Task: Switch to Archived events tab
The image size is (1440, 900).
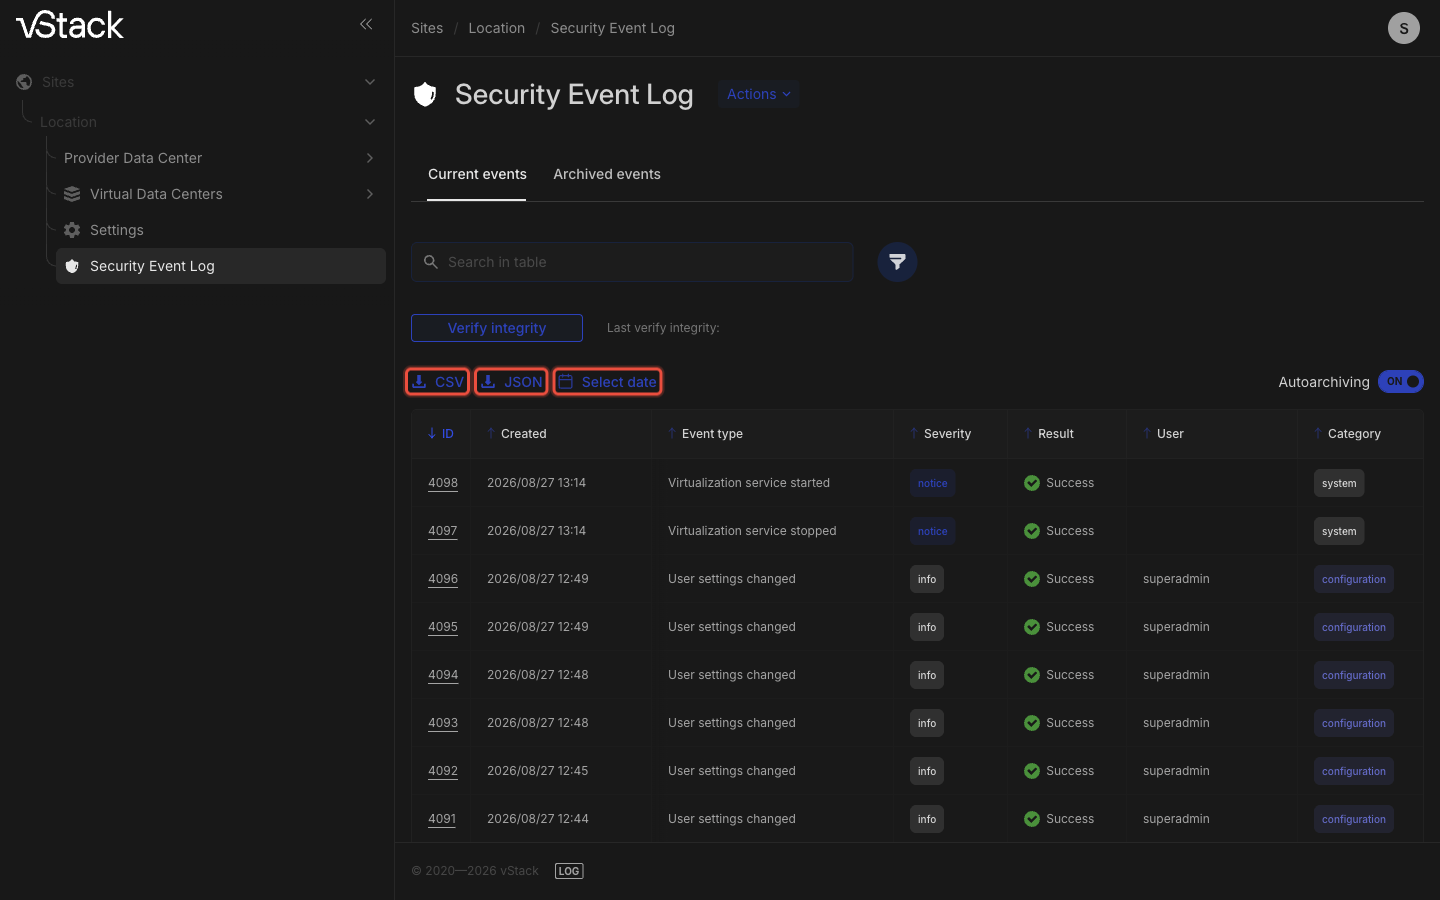Action: [x=607, y=174]
